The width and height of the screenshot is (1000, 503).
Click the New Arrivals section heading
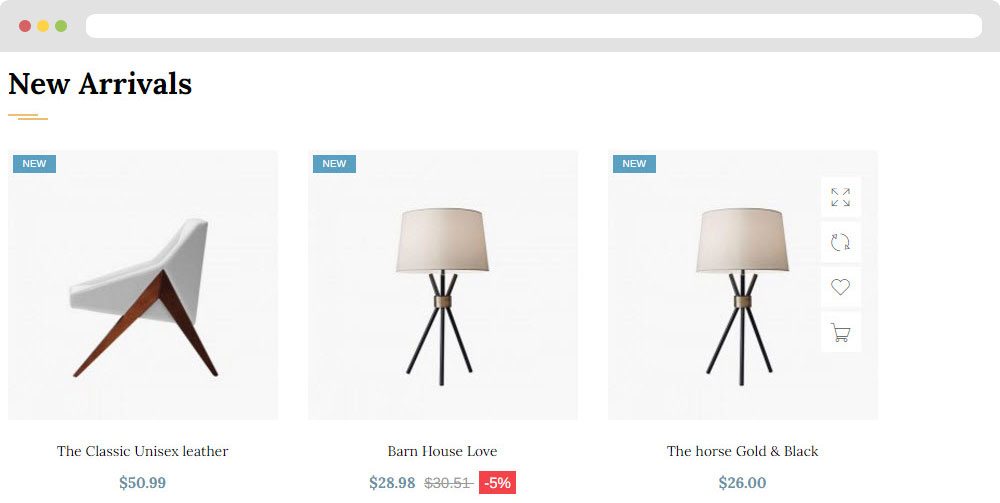coord(100,84)
